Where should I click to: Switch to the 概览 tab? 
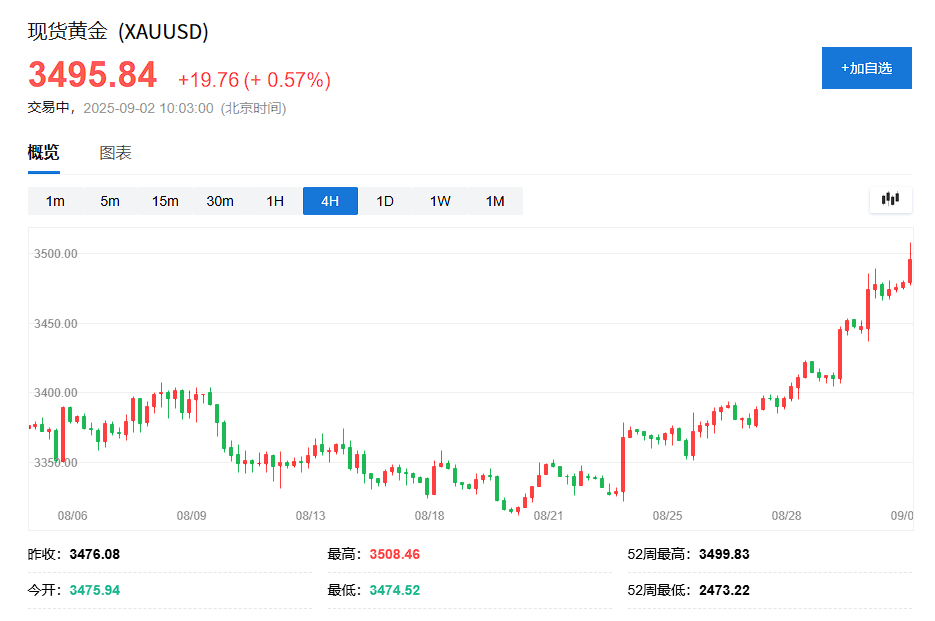pyautogui.click(x=43, y=153)
